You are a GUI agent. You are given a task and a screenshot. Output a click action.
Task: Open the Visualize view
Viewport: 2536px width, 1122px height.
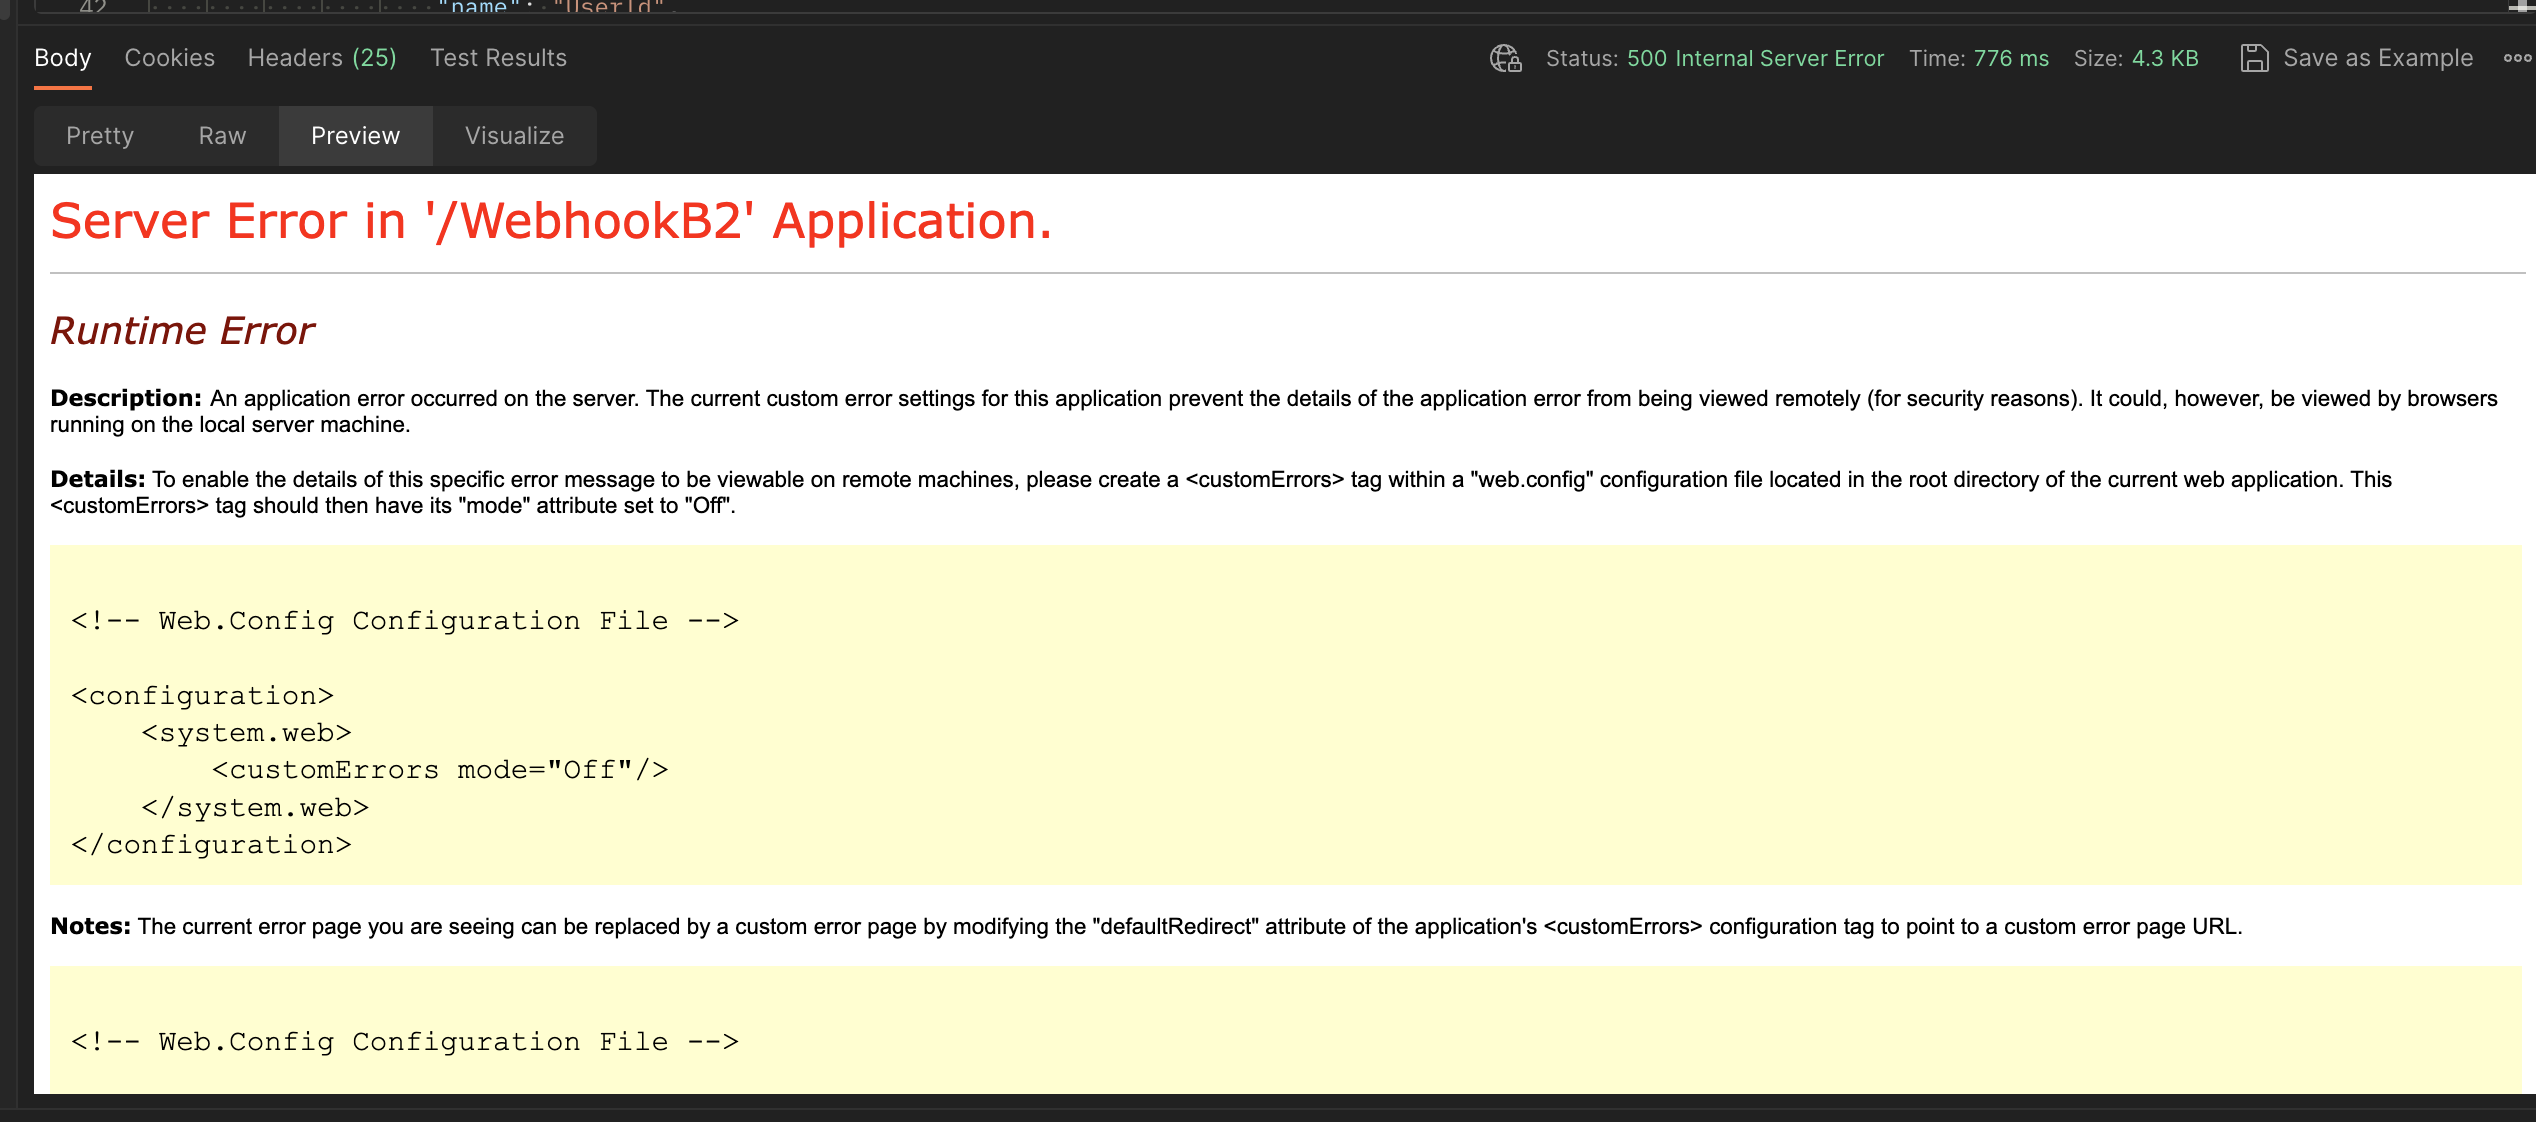(514, 135)
